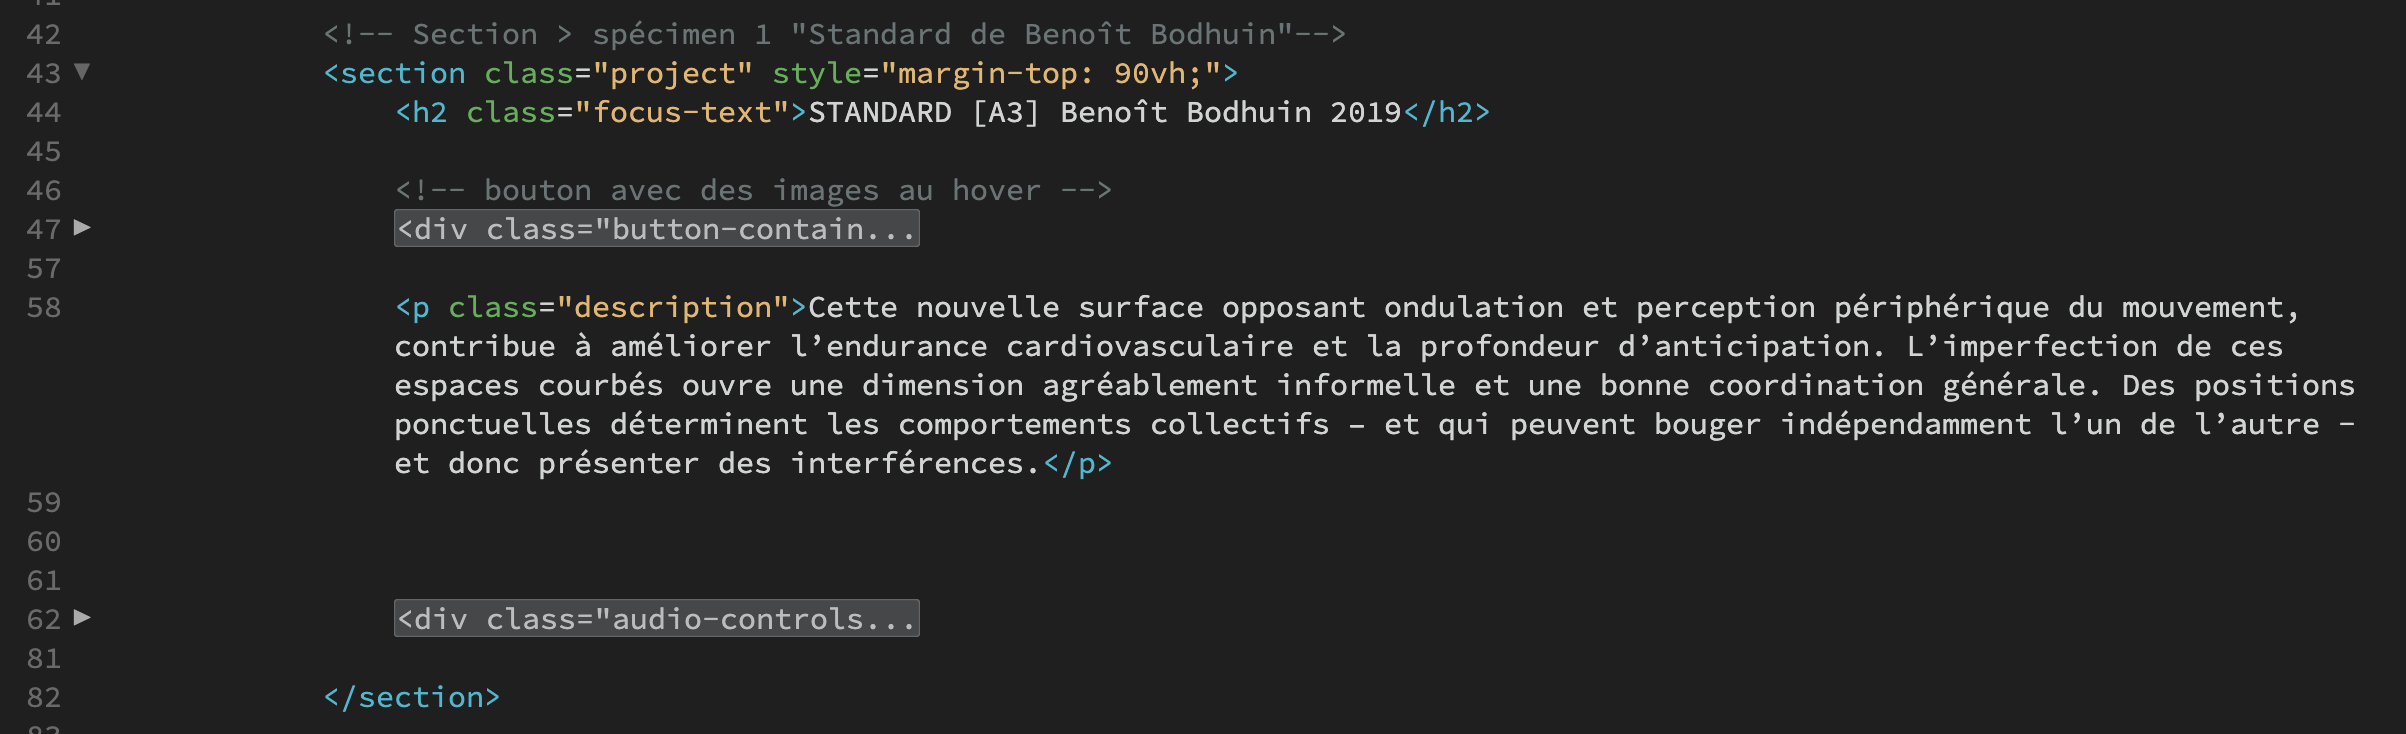This screenshot has width=2406, height=734.
Task: Click line number 58 in the gutter
Action: (x=43, y=308)
